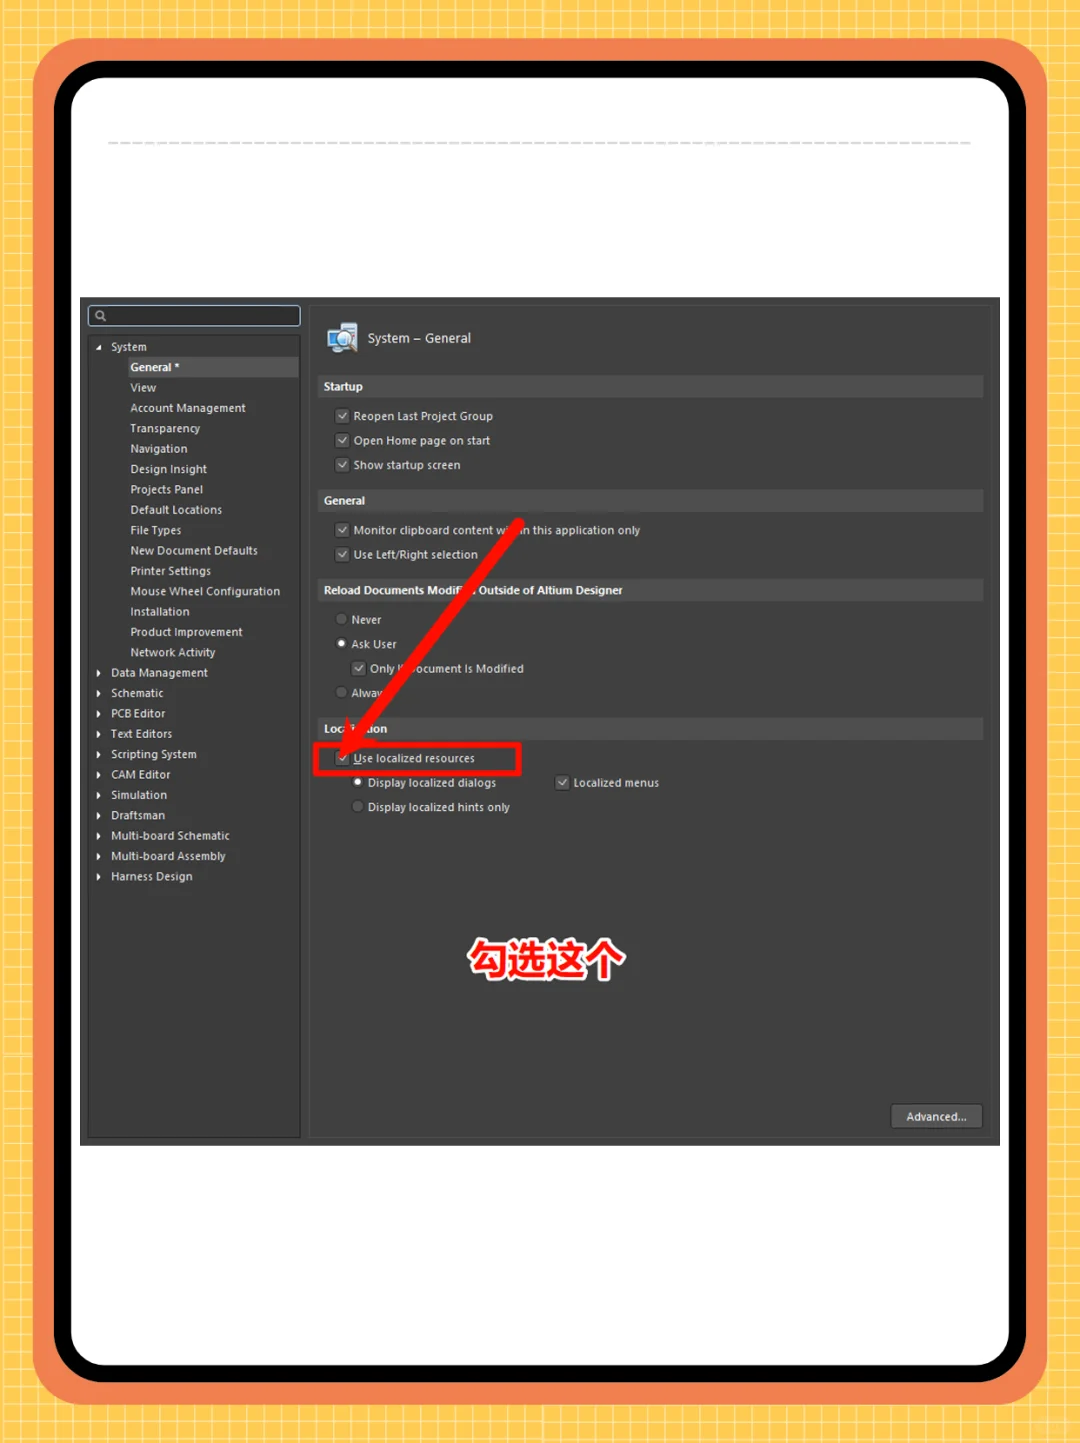
Task: Select the Ask User radio button
Action: 341,644
